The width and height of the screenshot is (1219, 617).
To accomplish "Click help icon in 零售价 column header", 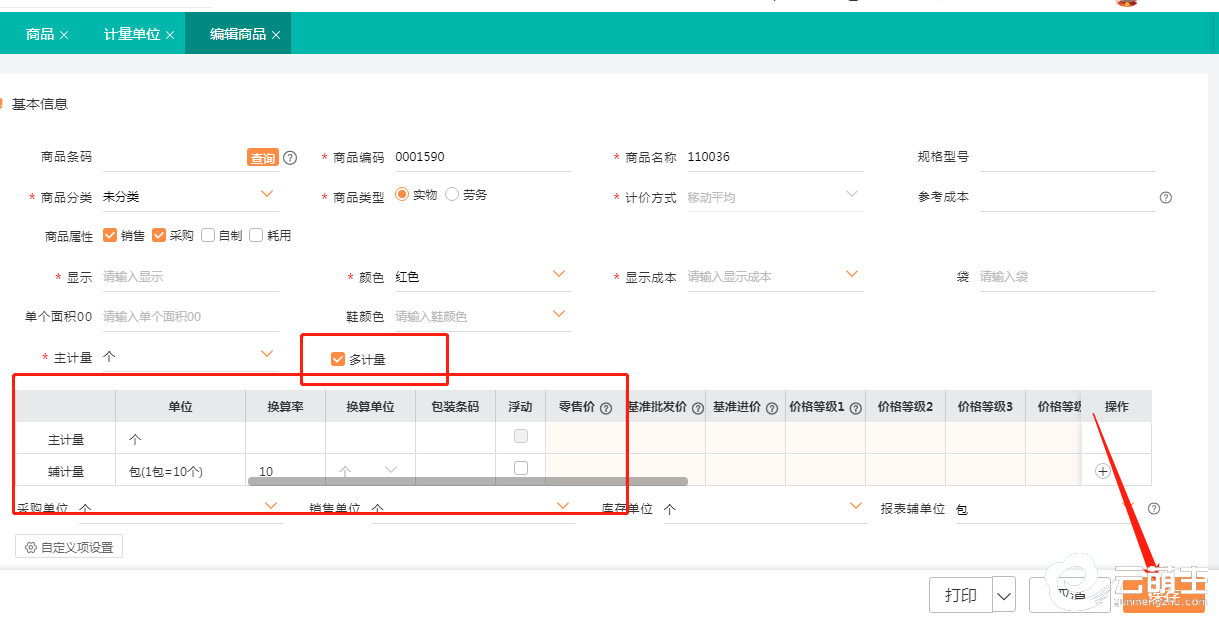I will tap(606, 408).
